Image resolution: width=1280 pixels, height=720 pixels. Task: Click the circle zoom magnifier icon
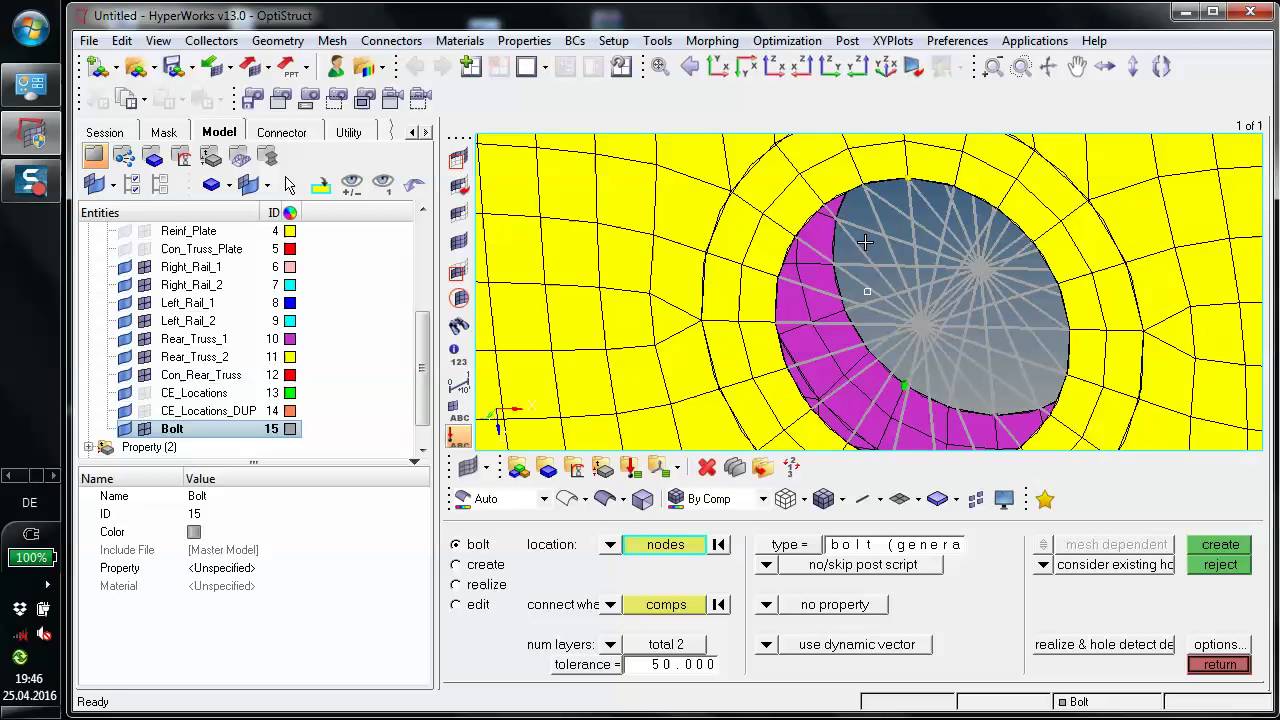pos(1020,67)
